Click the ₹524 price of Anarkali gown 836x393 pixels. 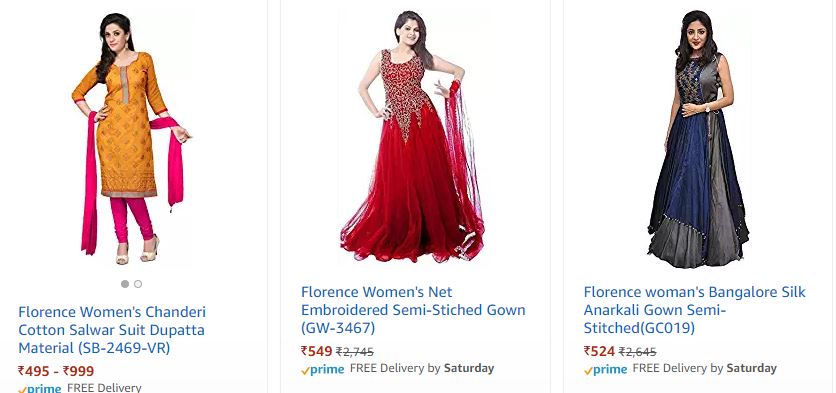[599, 351]
